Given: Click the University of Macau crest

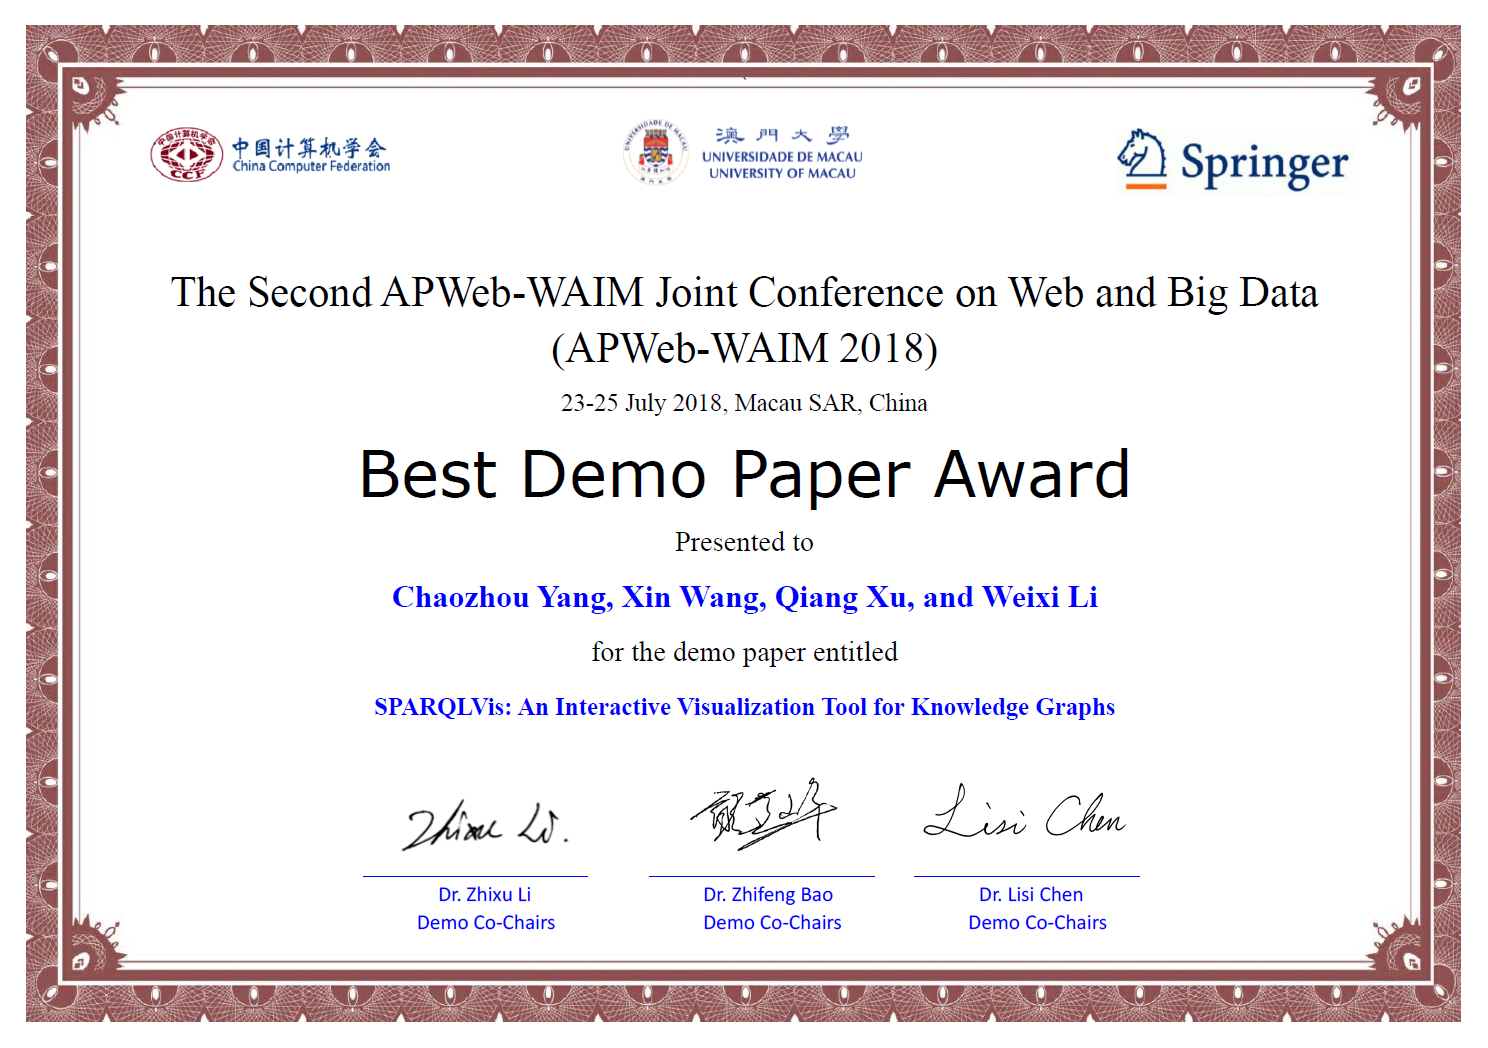Looking at the screenshot, I should (655, 153).
